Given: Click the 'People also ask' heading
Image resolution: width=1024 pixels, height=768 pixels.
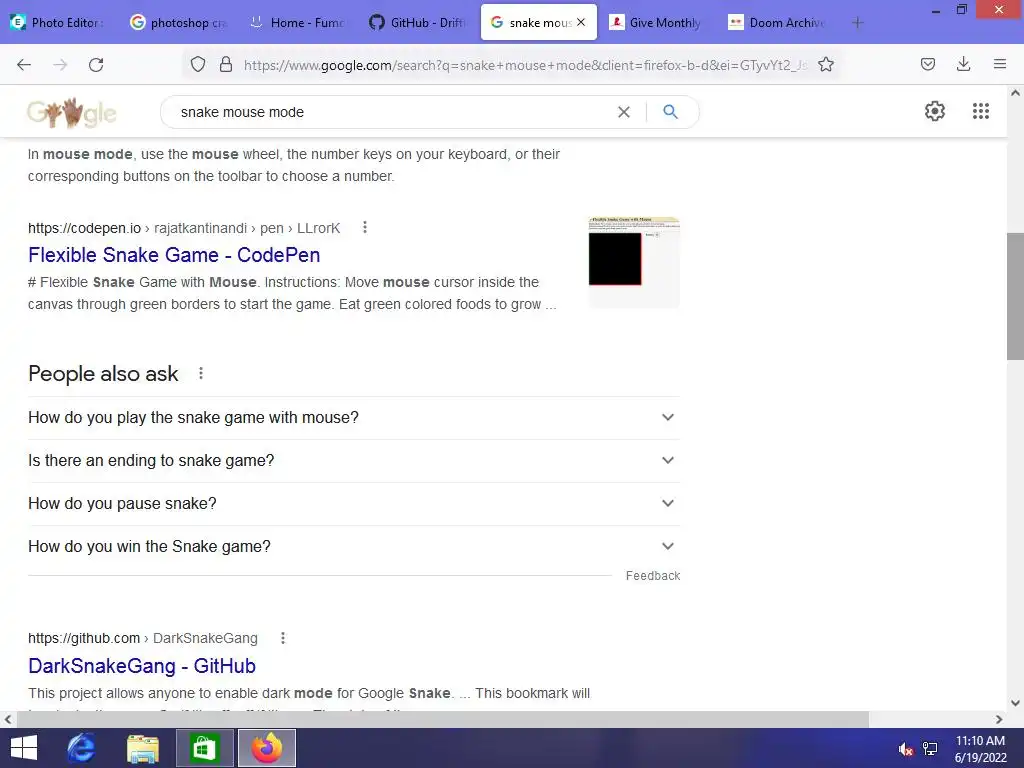Looking at the screenshot, I should 103,374.
